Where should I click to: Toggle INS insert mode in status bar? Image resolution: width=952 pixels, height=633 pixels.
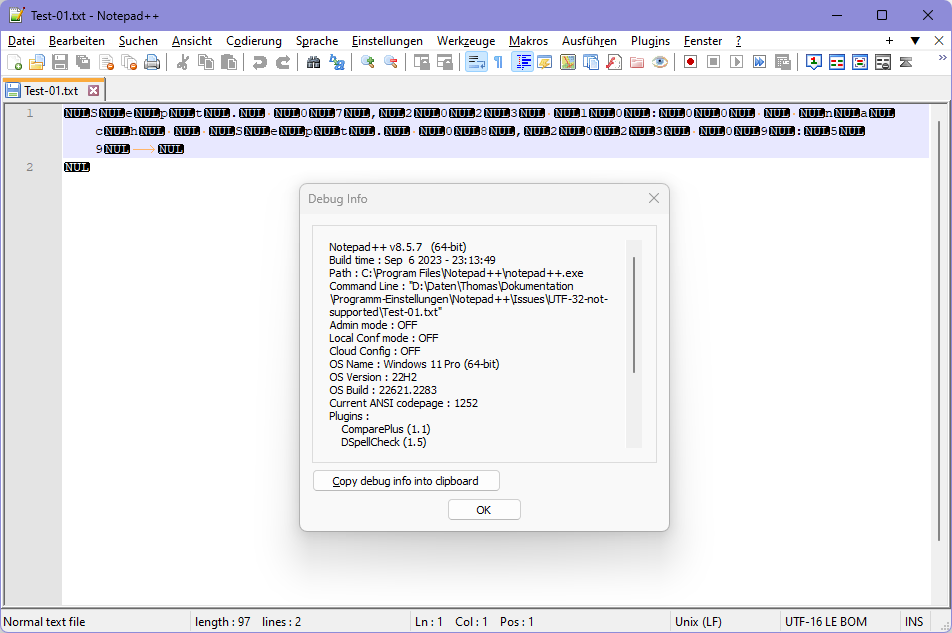(914, 621)
